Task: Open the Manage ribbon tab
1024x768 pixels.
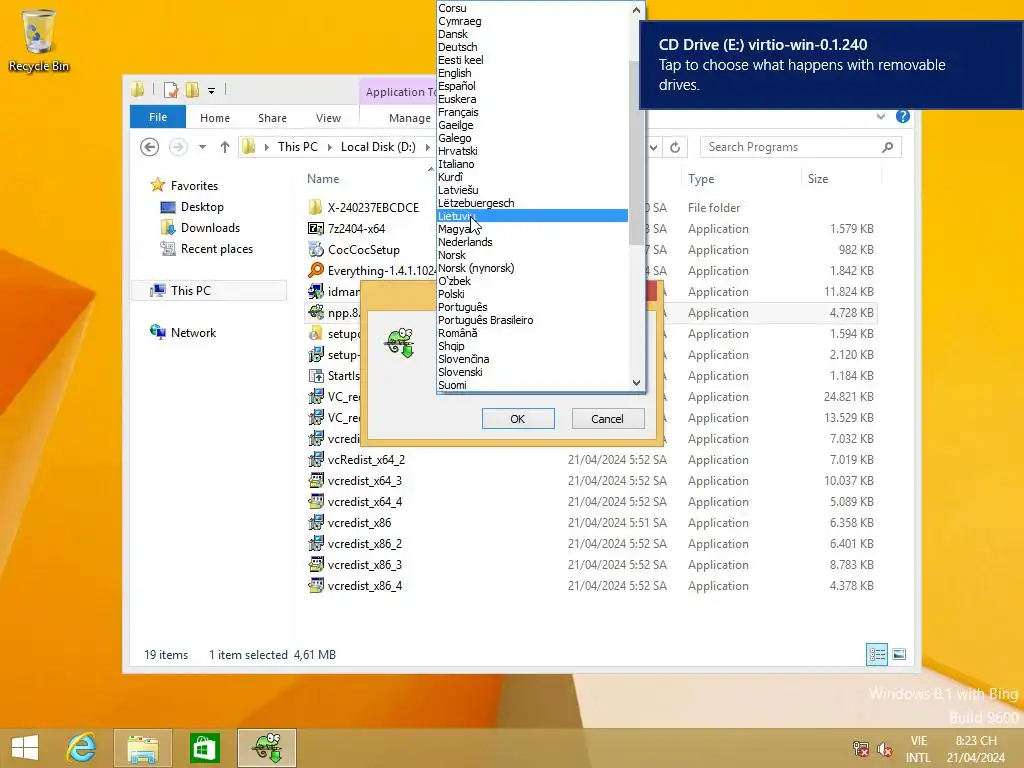Action: pyautogui.click(x=409, y=118)
